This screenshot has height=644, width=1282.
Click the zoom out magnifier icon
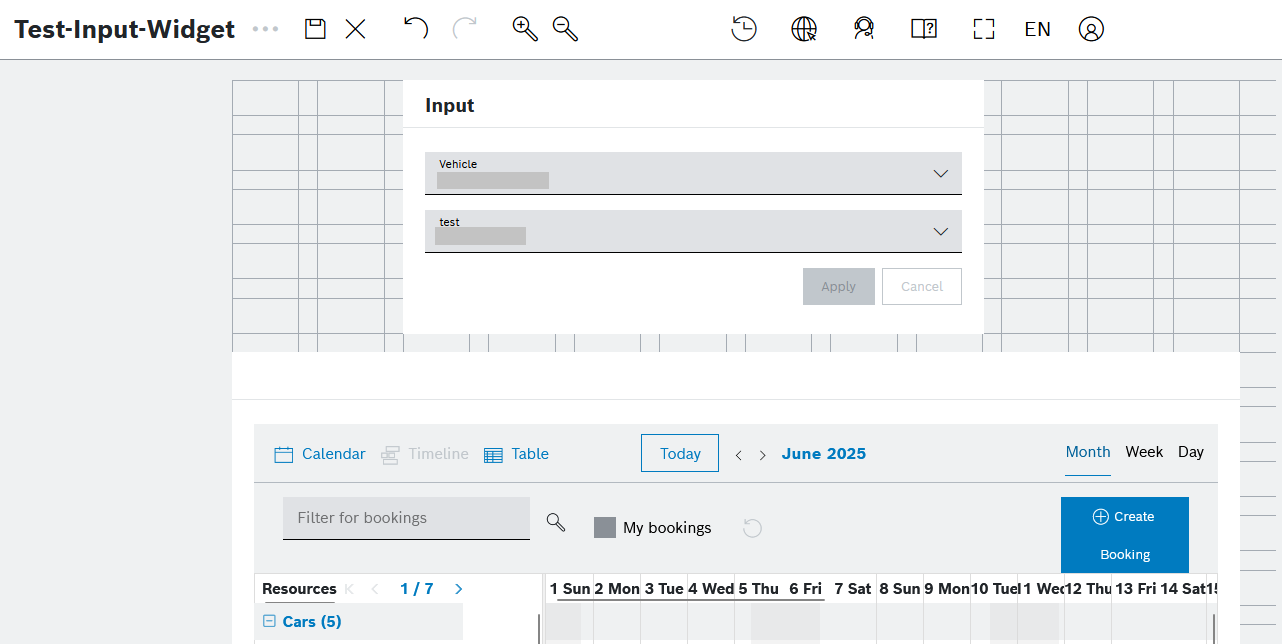click(x=566, y=29)
